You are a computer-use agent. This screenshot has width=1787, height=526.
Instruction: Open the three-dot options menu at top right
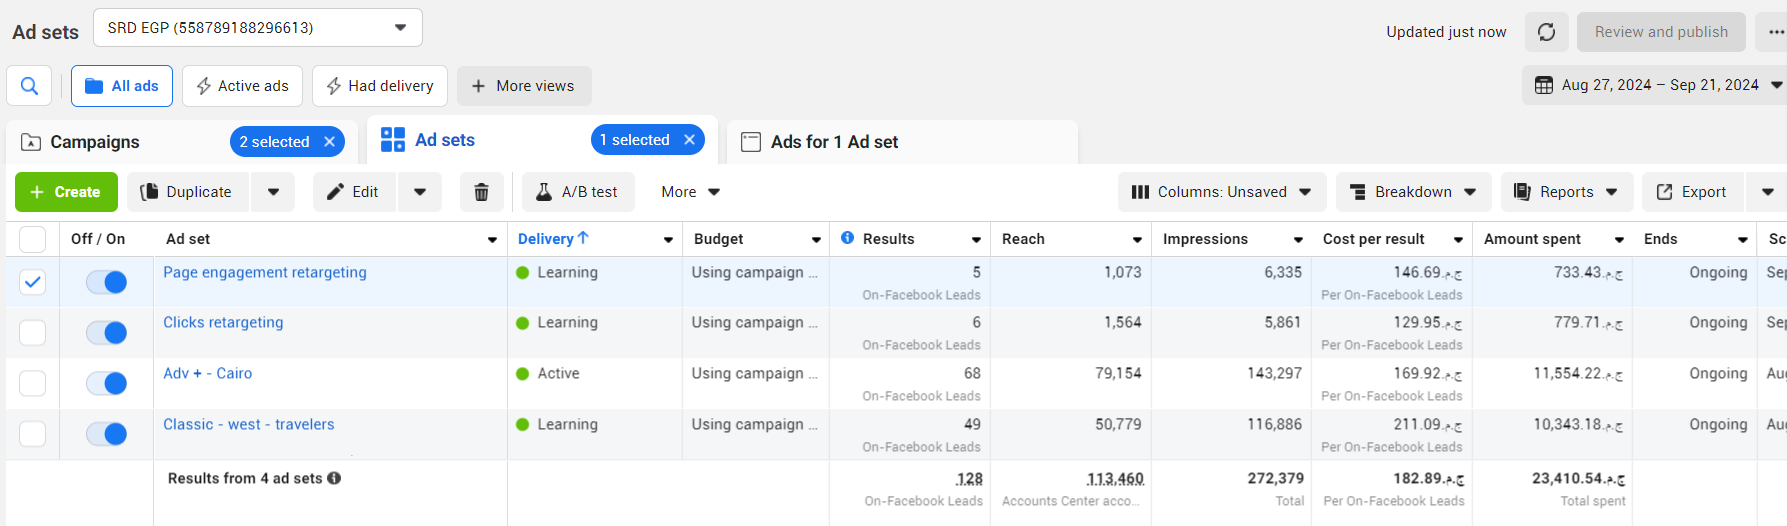pos(1775,32)
